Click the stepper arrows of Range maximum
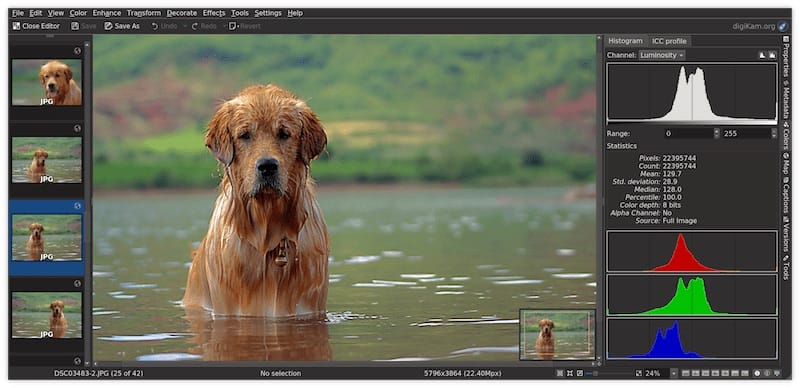The image size is (800, 388). click(x=774, y=133)
